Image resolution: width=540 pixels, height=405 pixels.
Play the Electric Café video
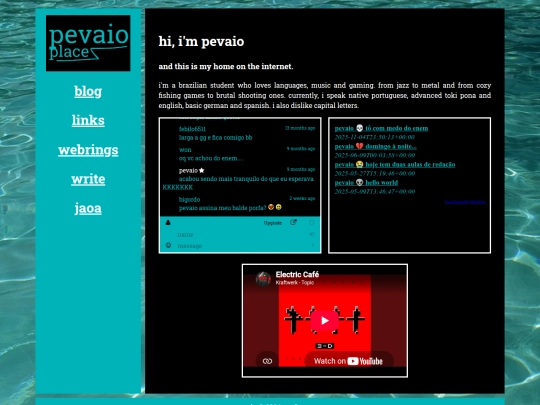coord(324,321)
